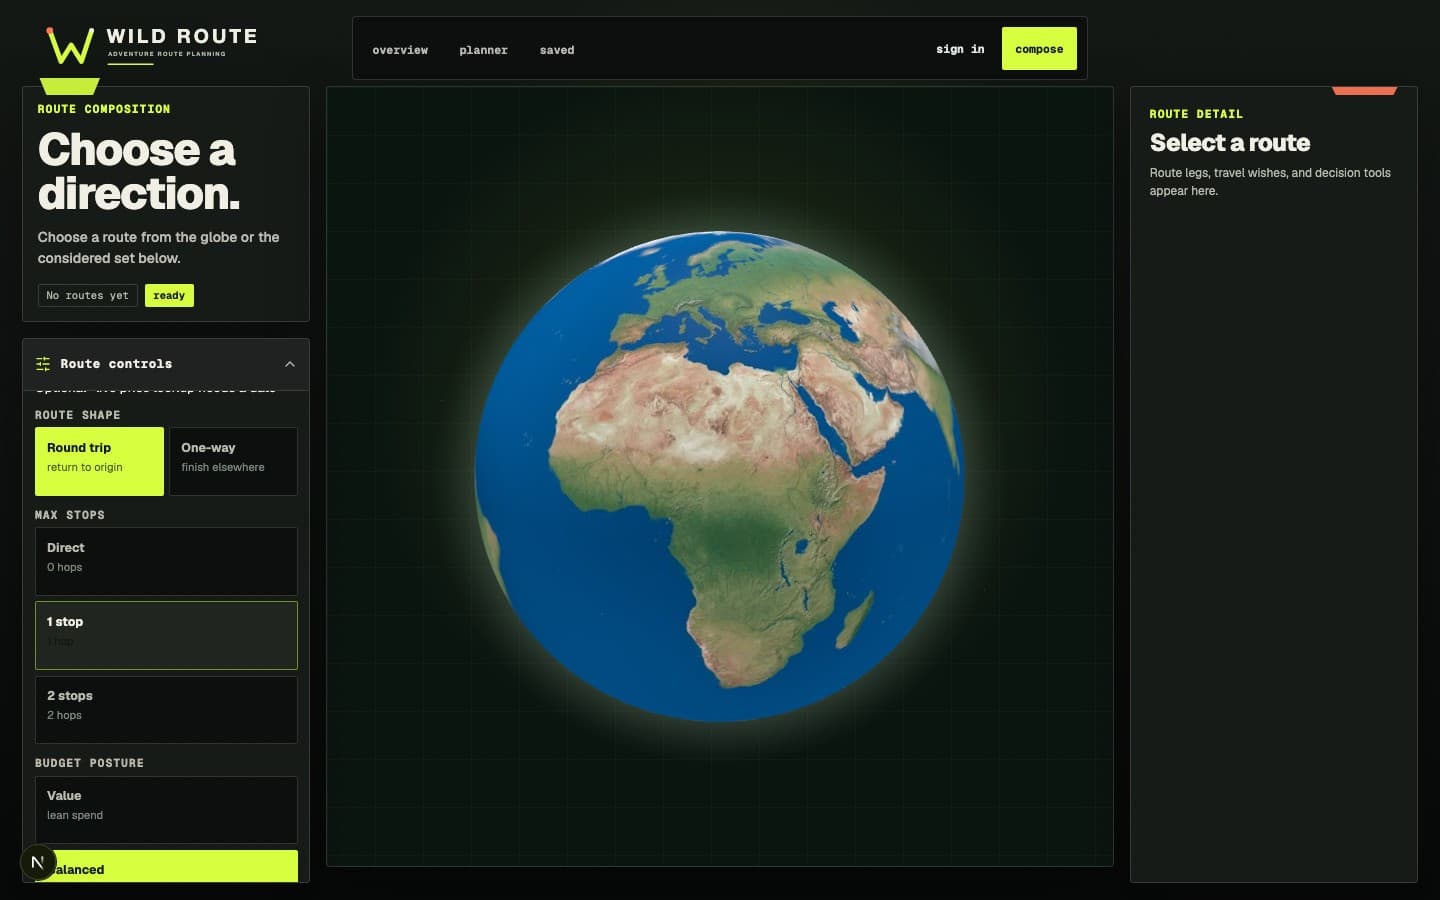
Task: Click the ready status badge
Action: tap(169, 295)
